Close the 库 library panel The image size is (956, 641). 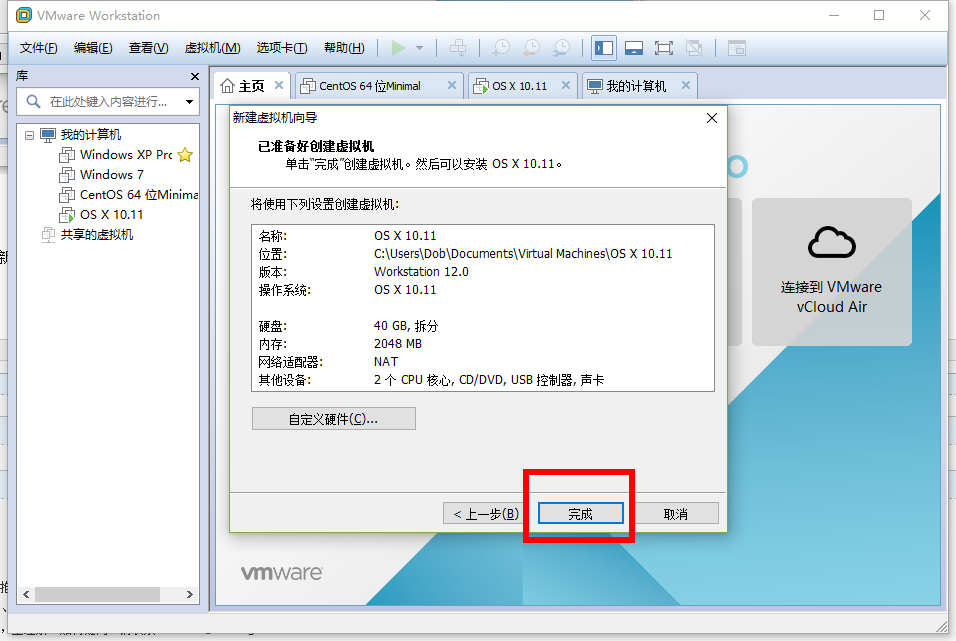(194, 76)
